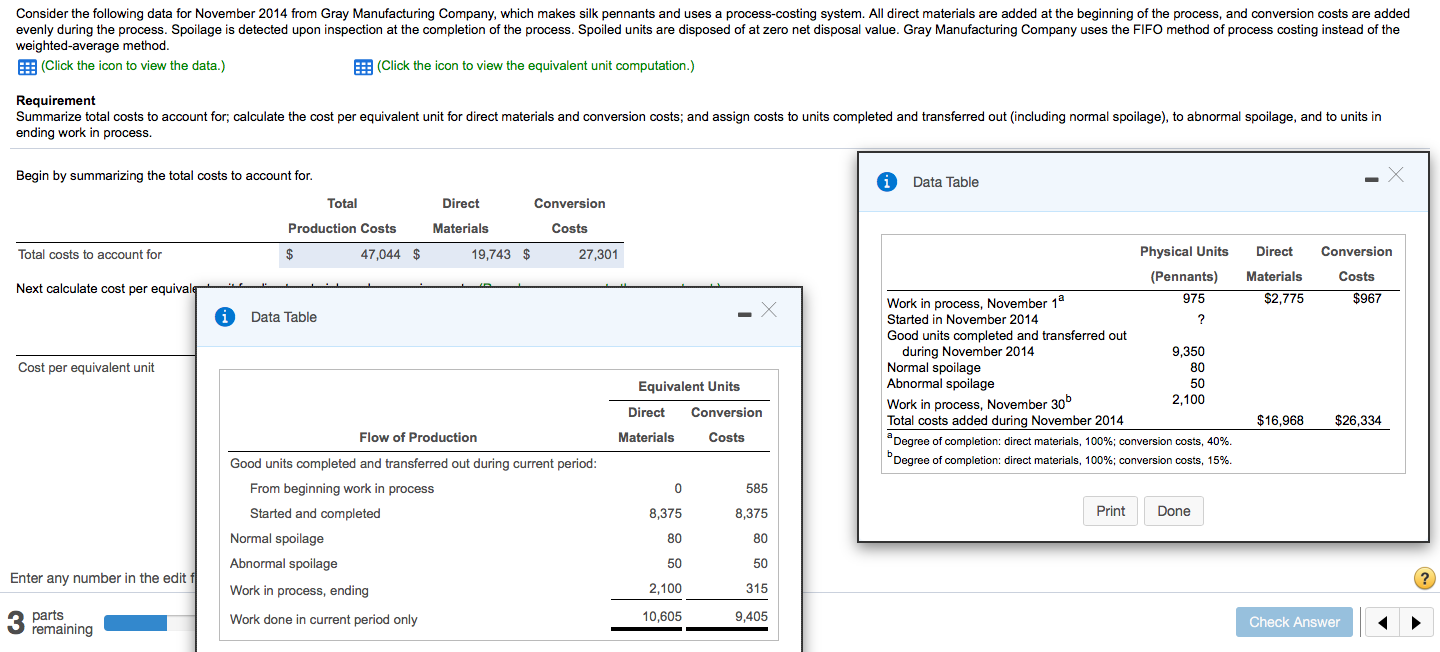Viewport: 1440px width, 652px height.
Task: Collapse the equivalent units Data Table window
Action: click(x=744, y=312)
